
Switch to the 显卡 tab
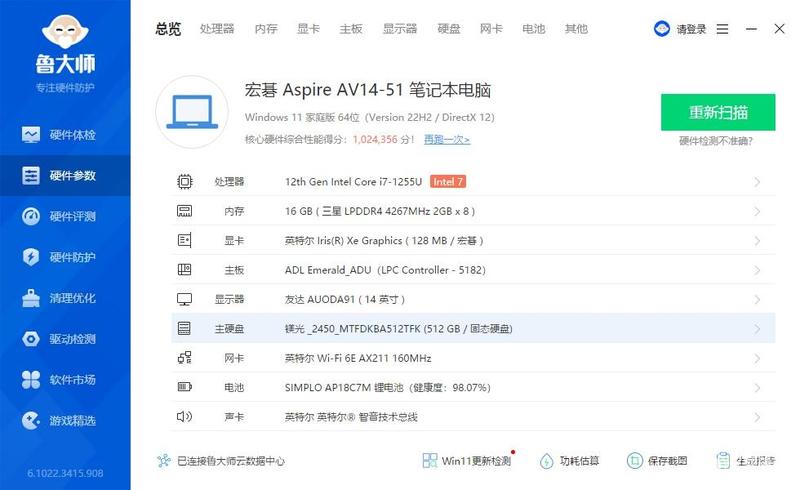click(x=309, y=29)
